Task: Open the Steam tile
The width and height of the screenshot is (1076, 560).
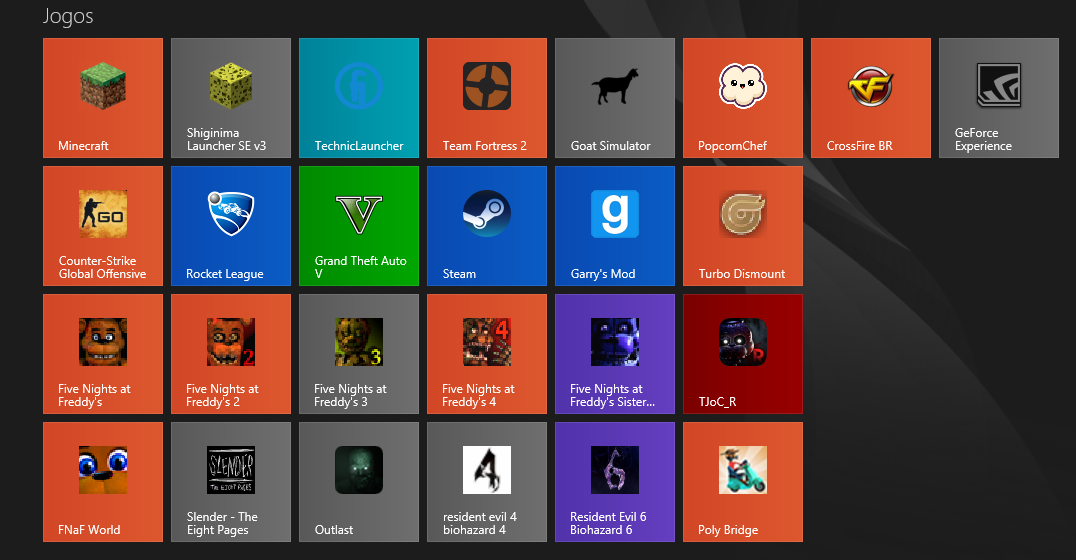Action: click(487, 226)
